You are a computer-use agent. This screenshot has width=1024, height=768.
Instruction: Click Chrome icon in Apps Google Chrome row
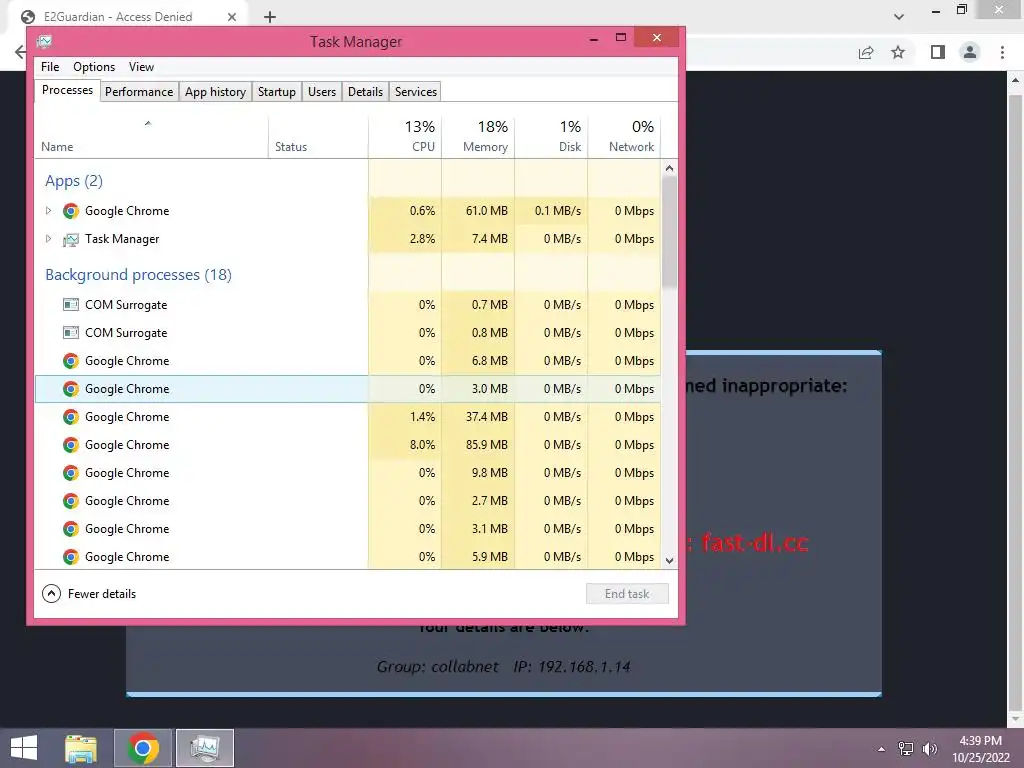(71, 211)
